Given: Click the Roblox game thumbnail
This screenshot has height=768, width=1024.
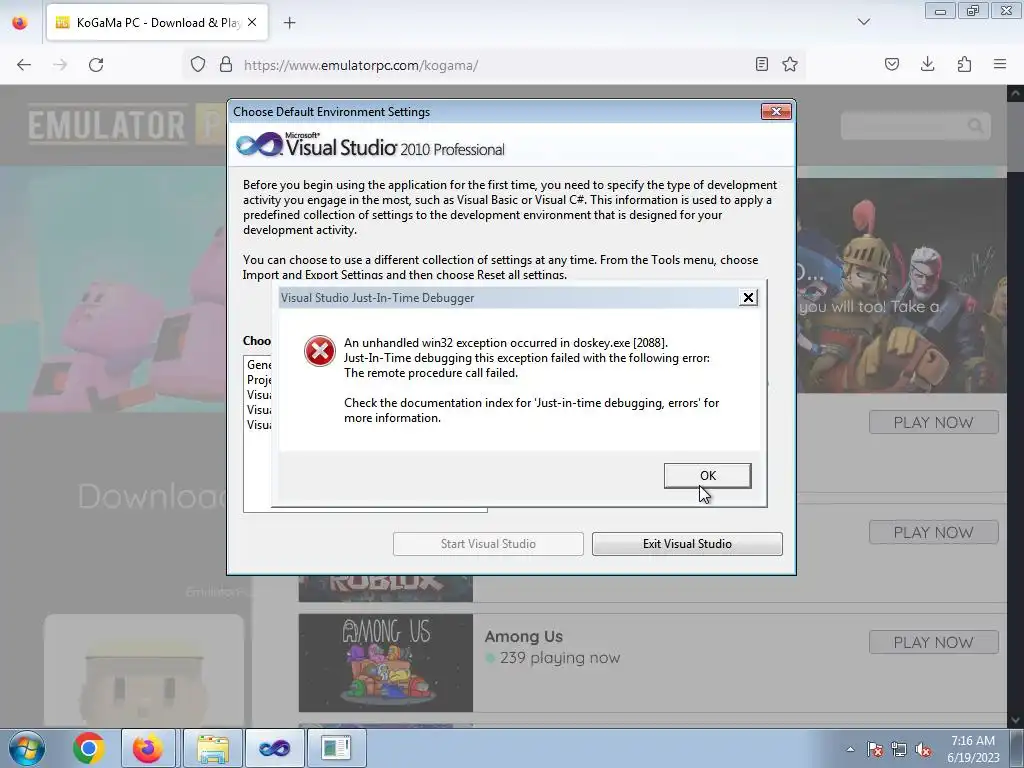Looking at the screenshot, I should (x=385, y=588).
